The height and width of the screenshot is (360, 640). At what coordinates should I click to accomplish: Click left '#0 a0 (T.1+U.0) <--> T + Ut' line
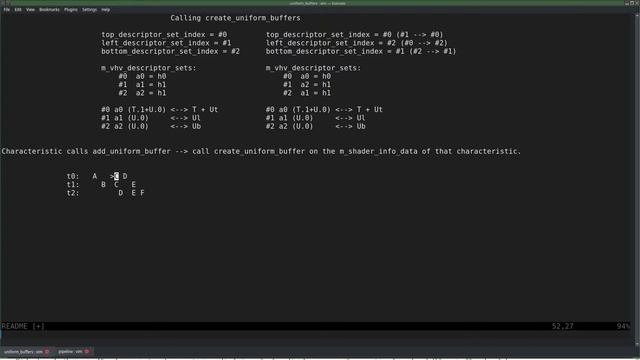pos(160,109)
